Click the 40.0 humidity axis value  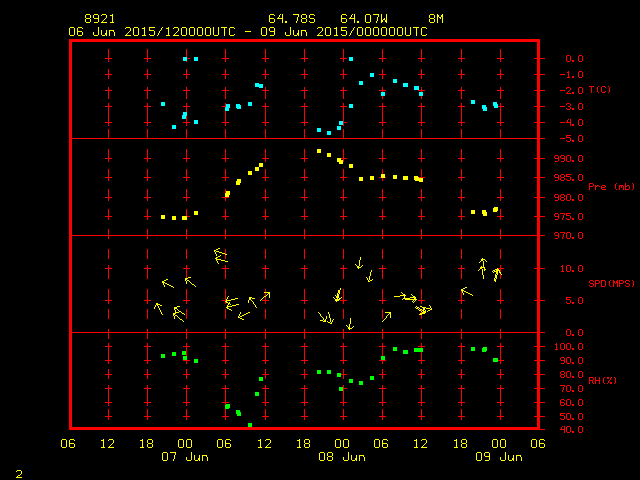[571, 430]
